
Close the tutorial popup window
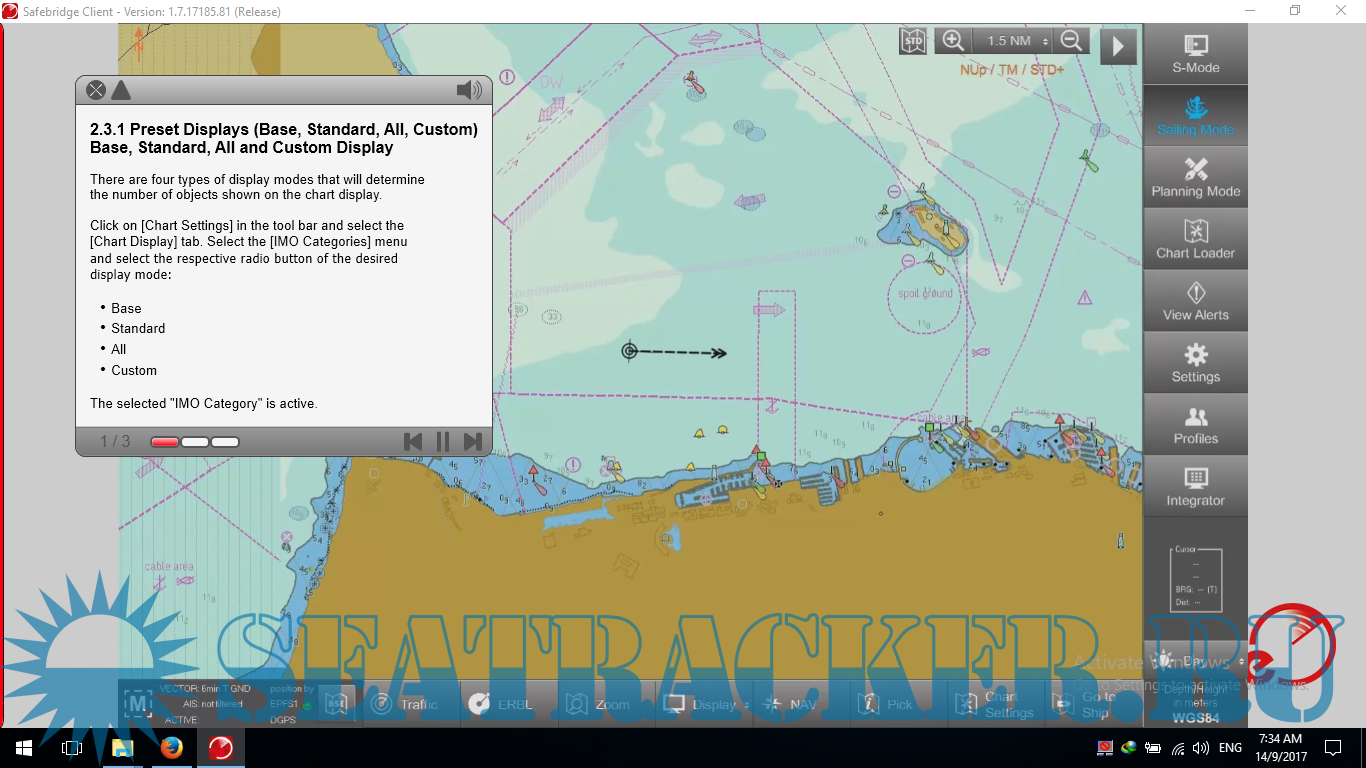(x=96, y=91)
